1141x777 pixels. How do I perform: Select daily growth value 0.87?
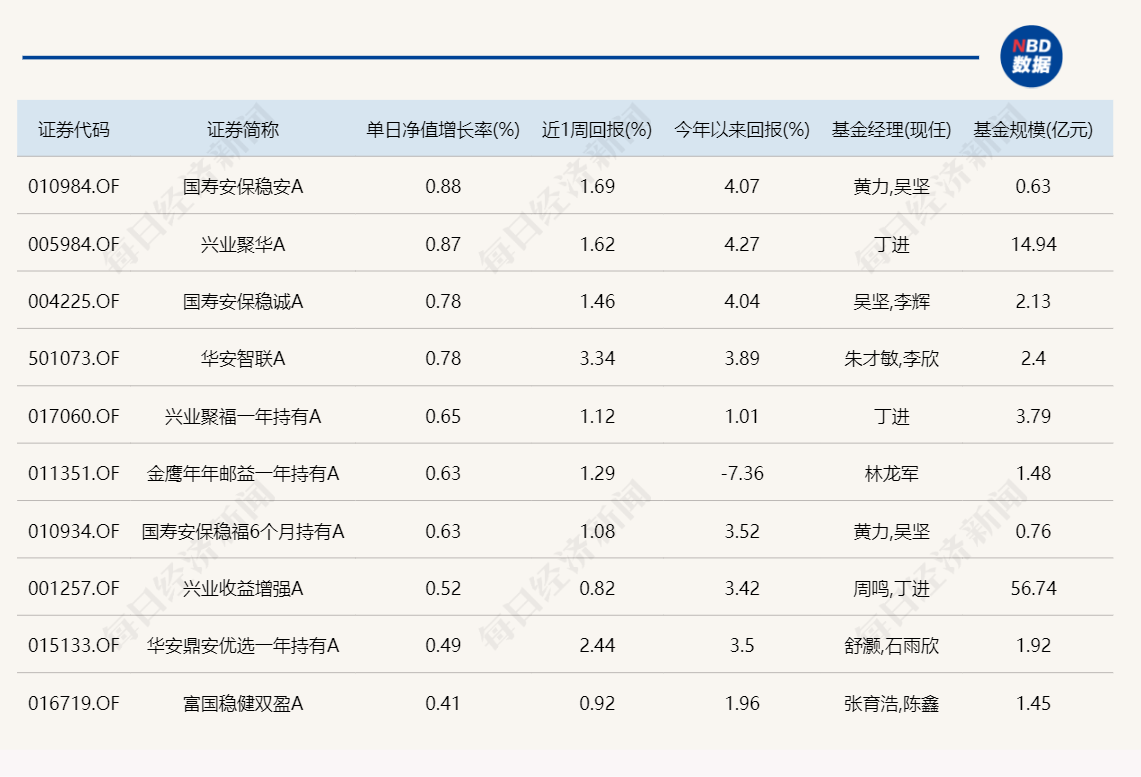click(x=442, y=244)
